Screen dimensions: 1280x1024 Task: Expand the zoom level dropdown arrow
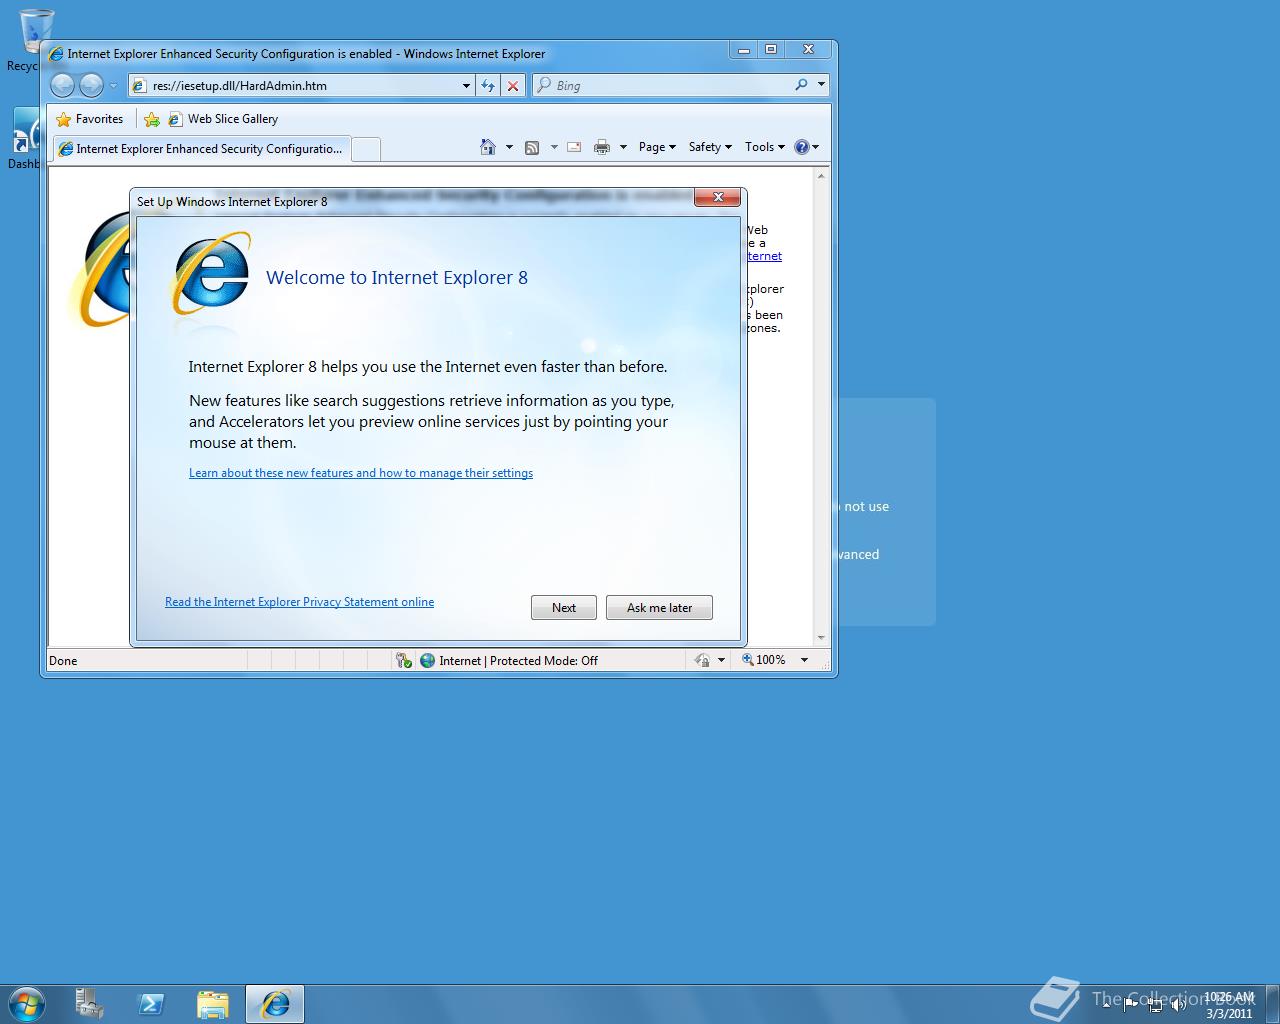pos(804,660)
